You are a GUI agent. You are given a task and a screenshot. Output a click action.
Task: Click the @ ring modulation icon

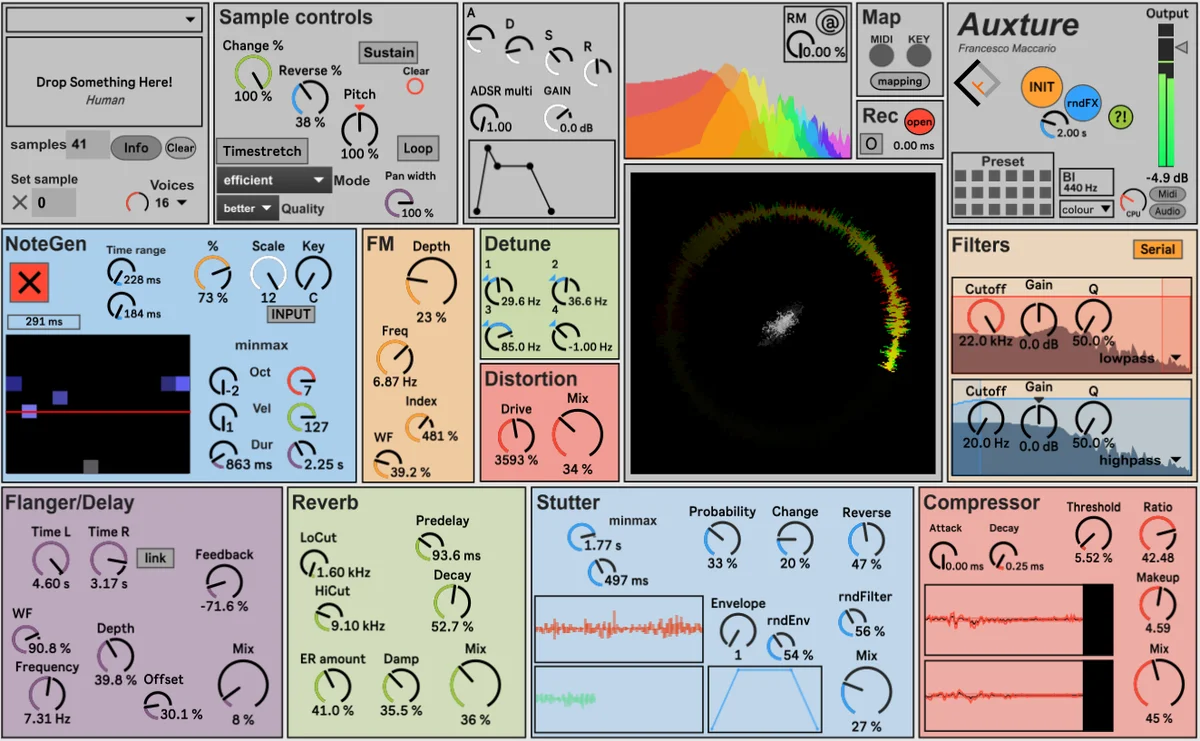point(829,21)
